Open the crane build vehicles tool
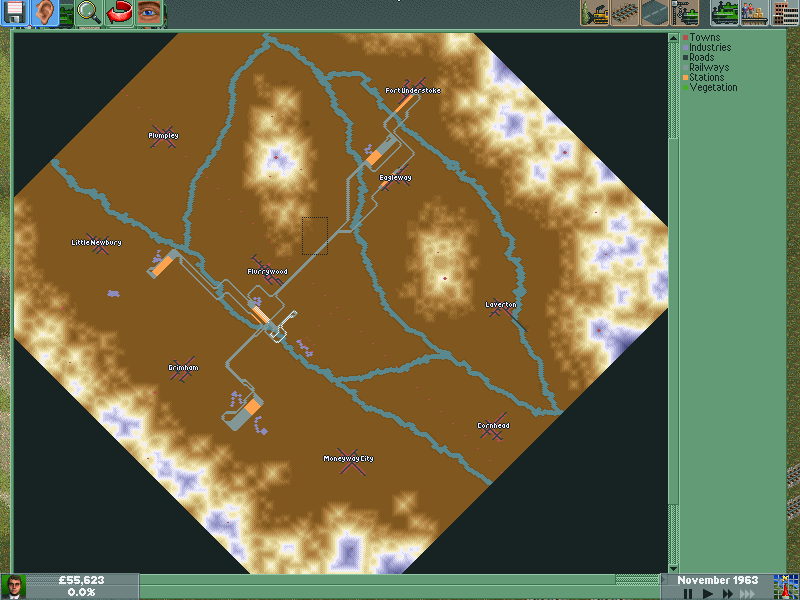This screenshot has height=600, width=800. (x=685, y=13)
